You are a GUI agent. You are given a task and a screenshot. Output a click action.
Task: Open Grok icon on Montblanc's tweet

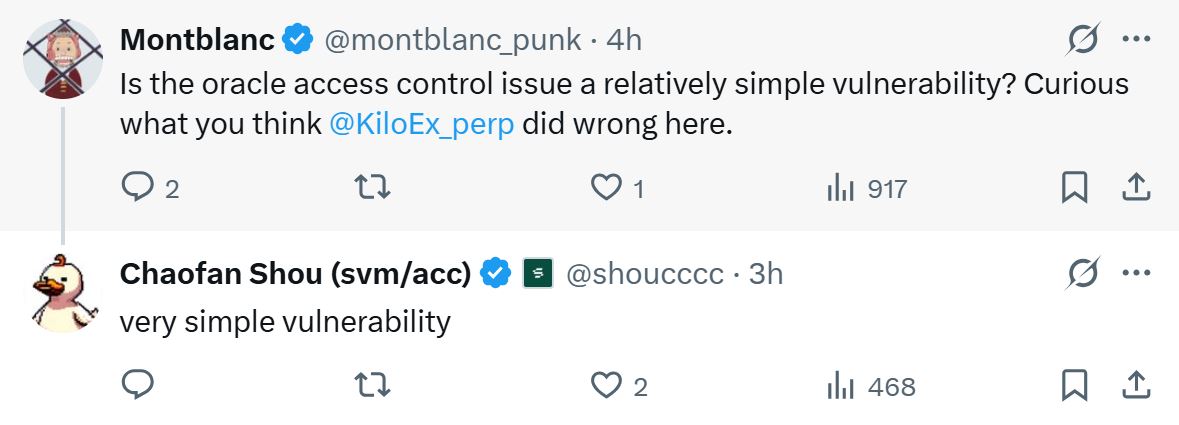(1082, 40)
